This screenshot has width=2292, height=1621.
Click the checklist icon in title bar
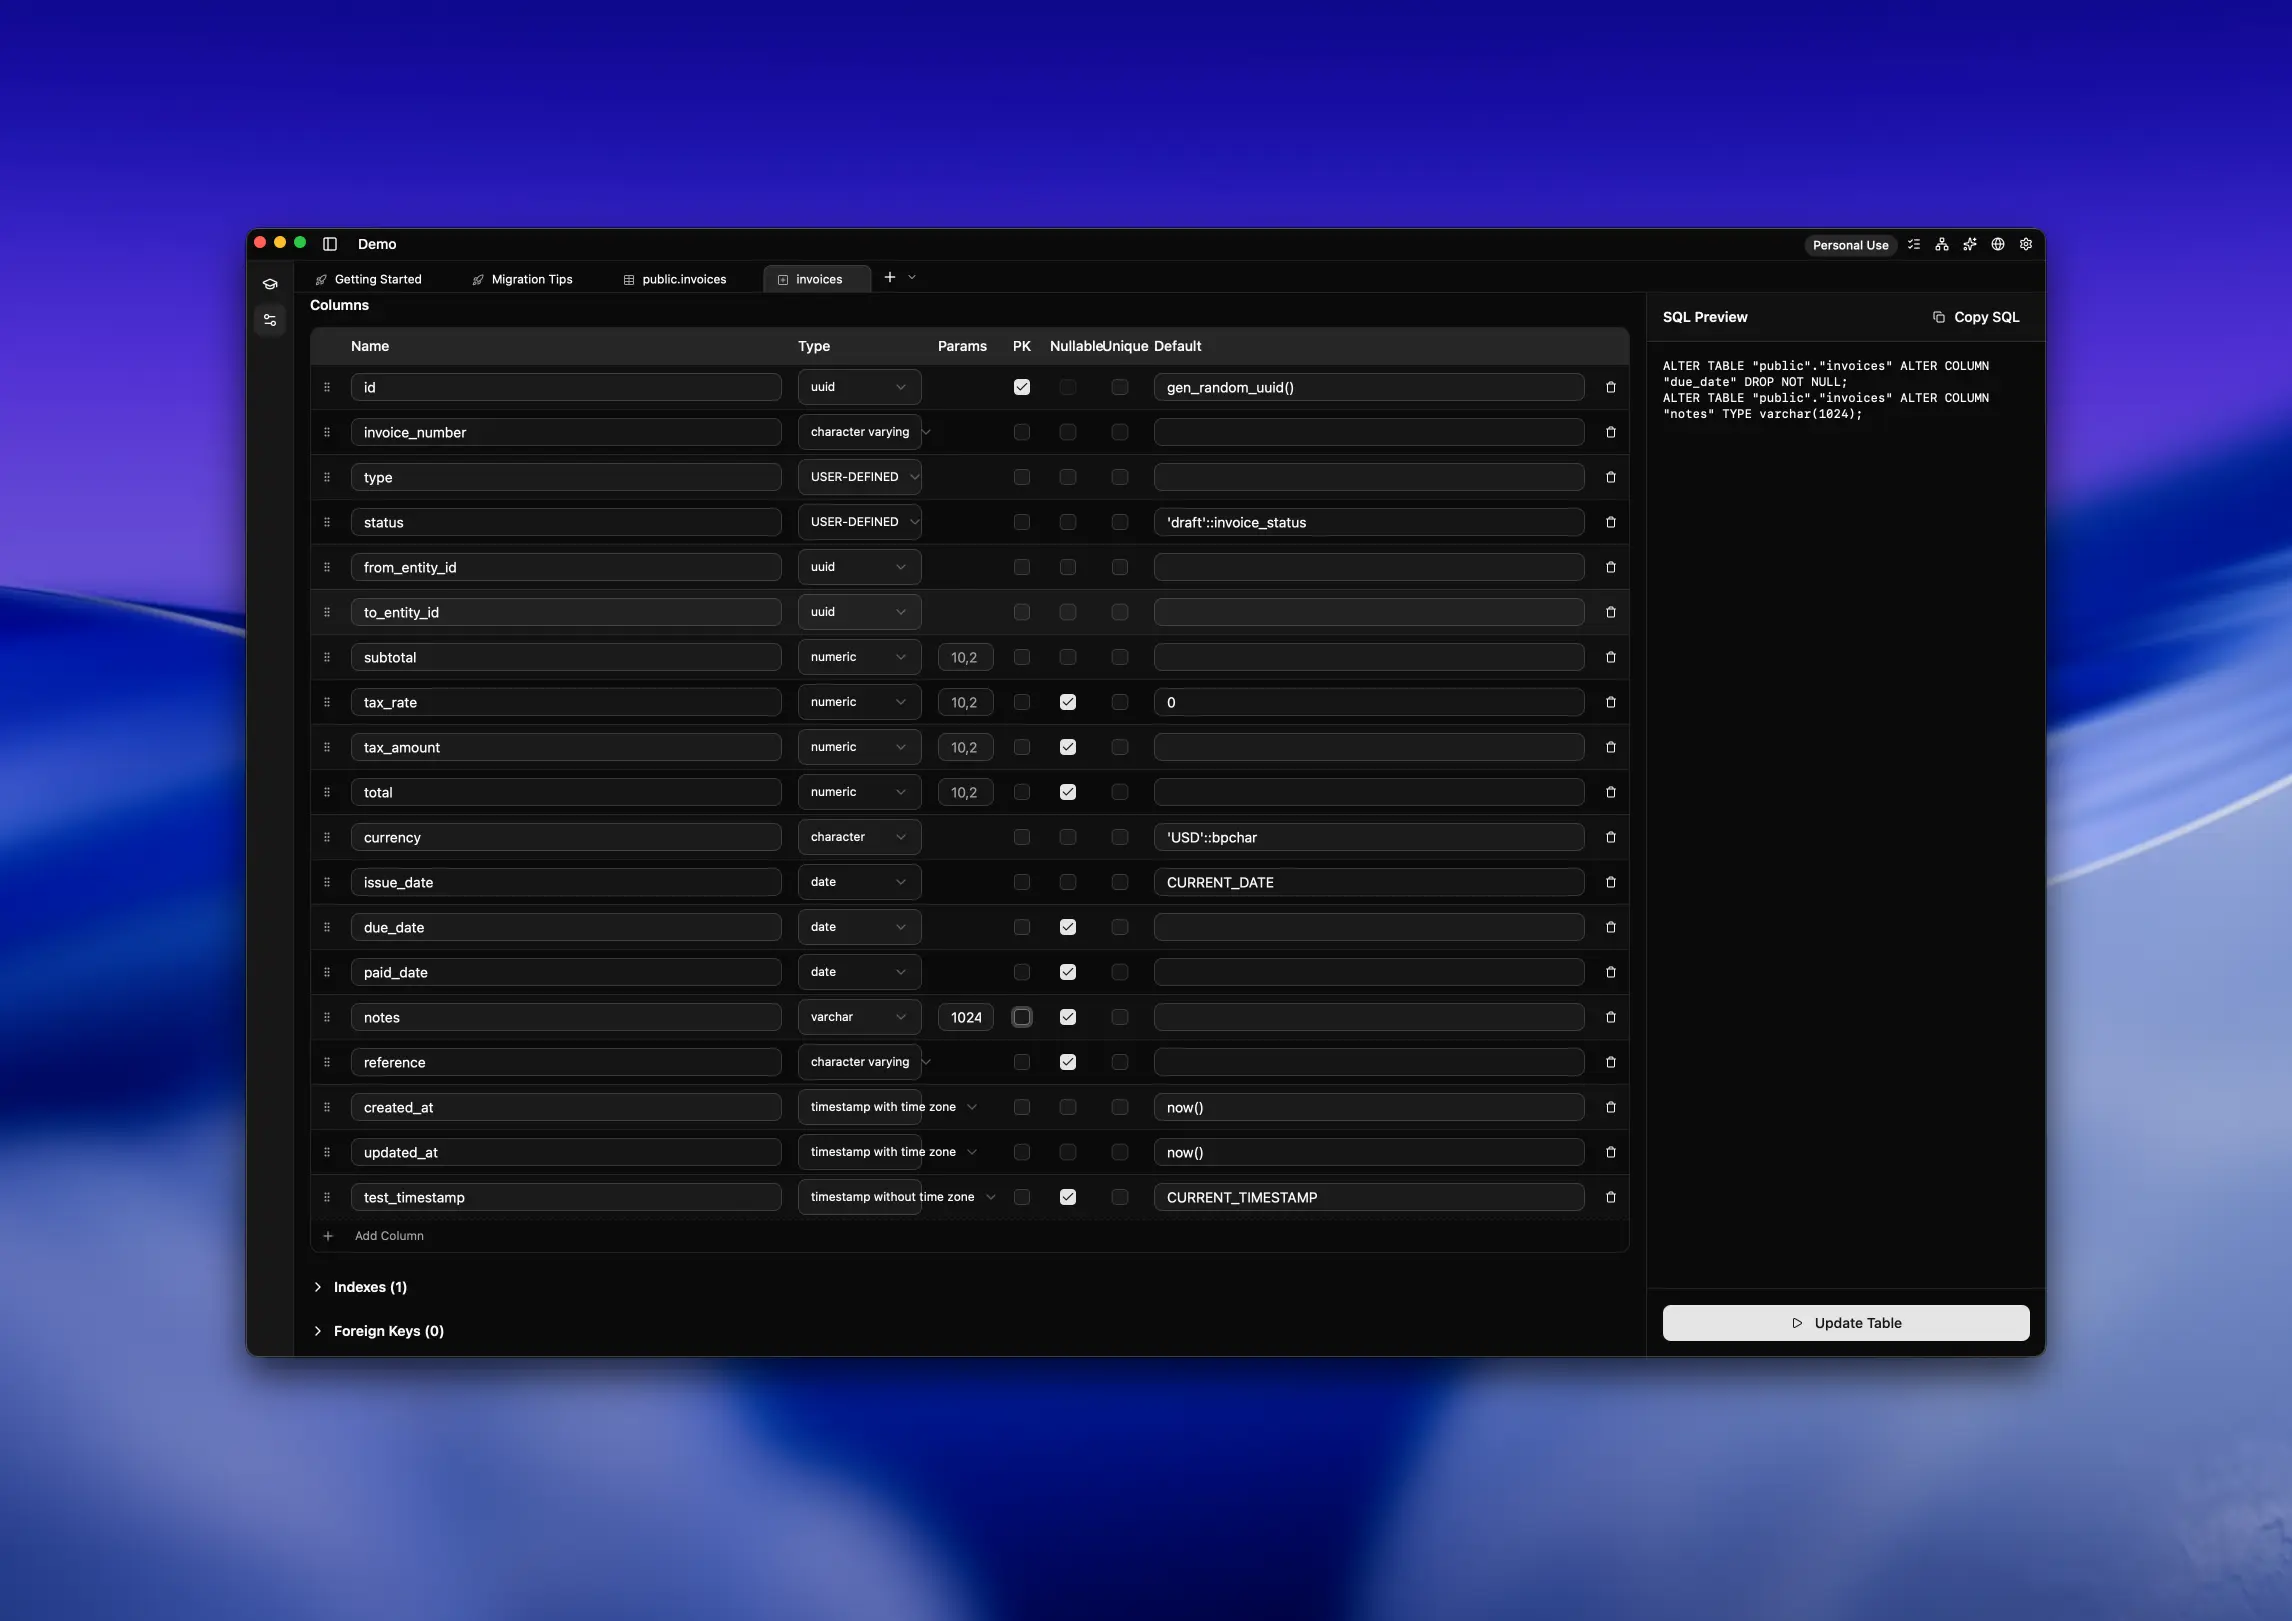1913,244
